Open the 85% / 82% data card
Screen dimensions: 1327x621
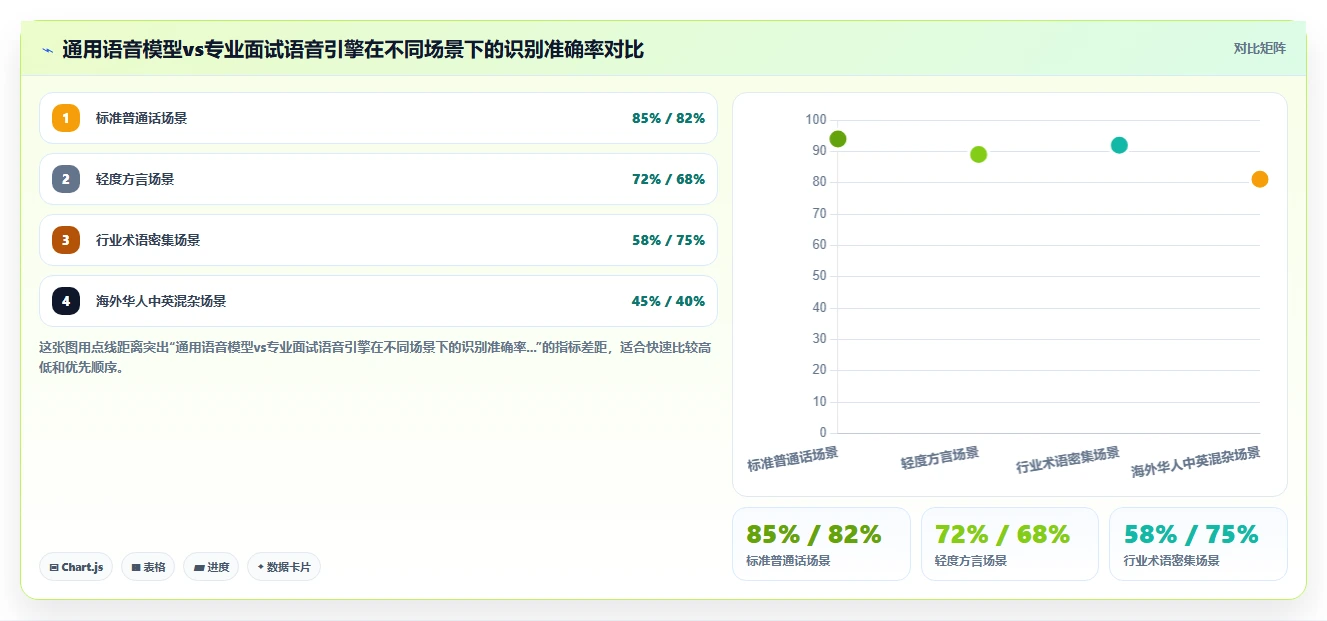coord(821,544)
